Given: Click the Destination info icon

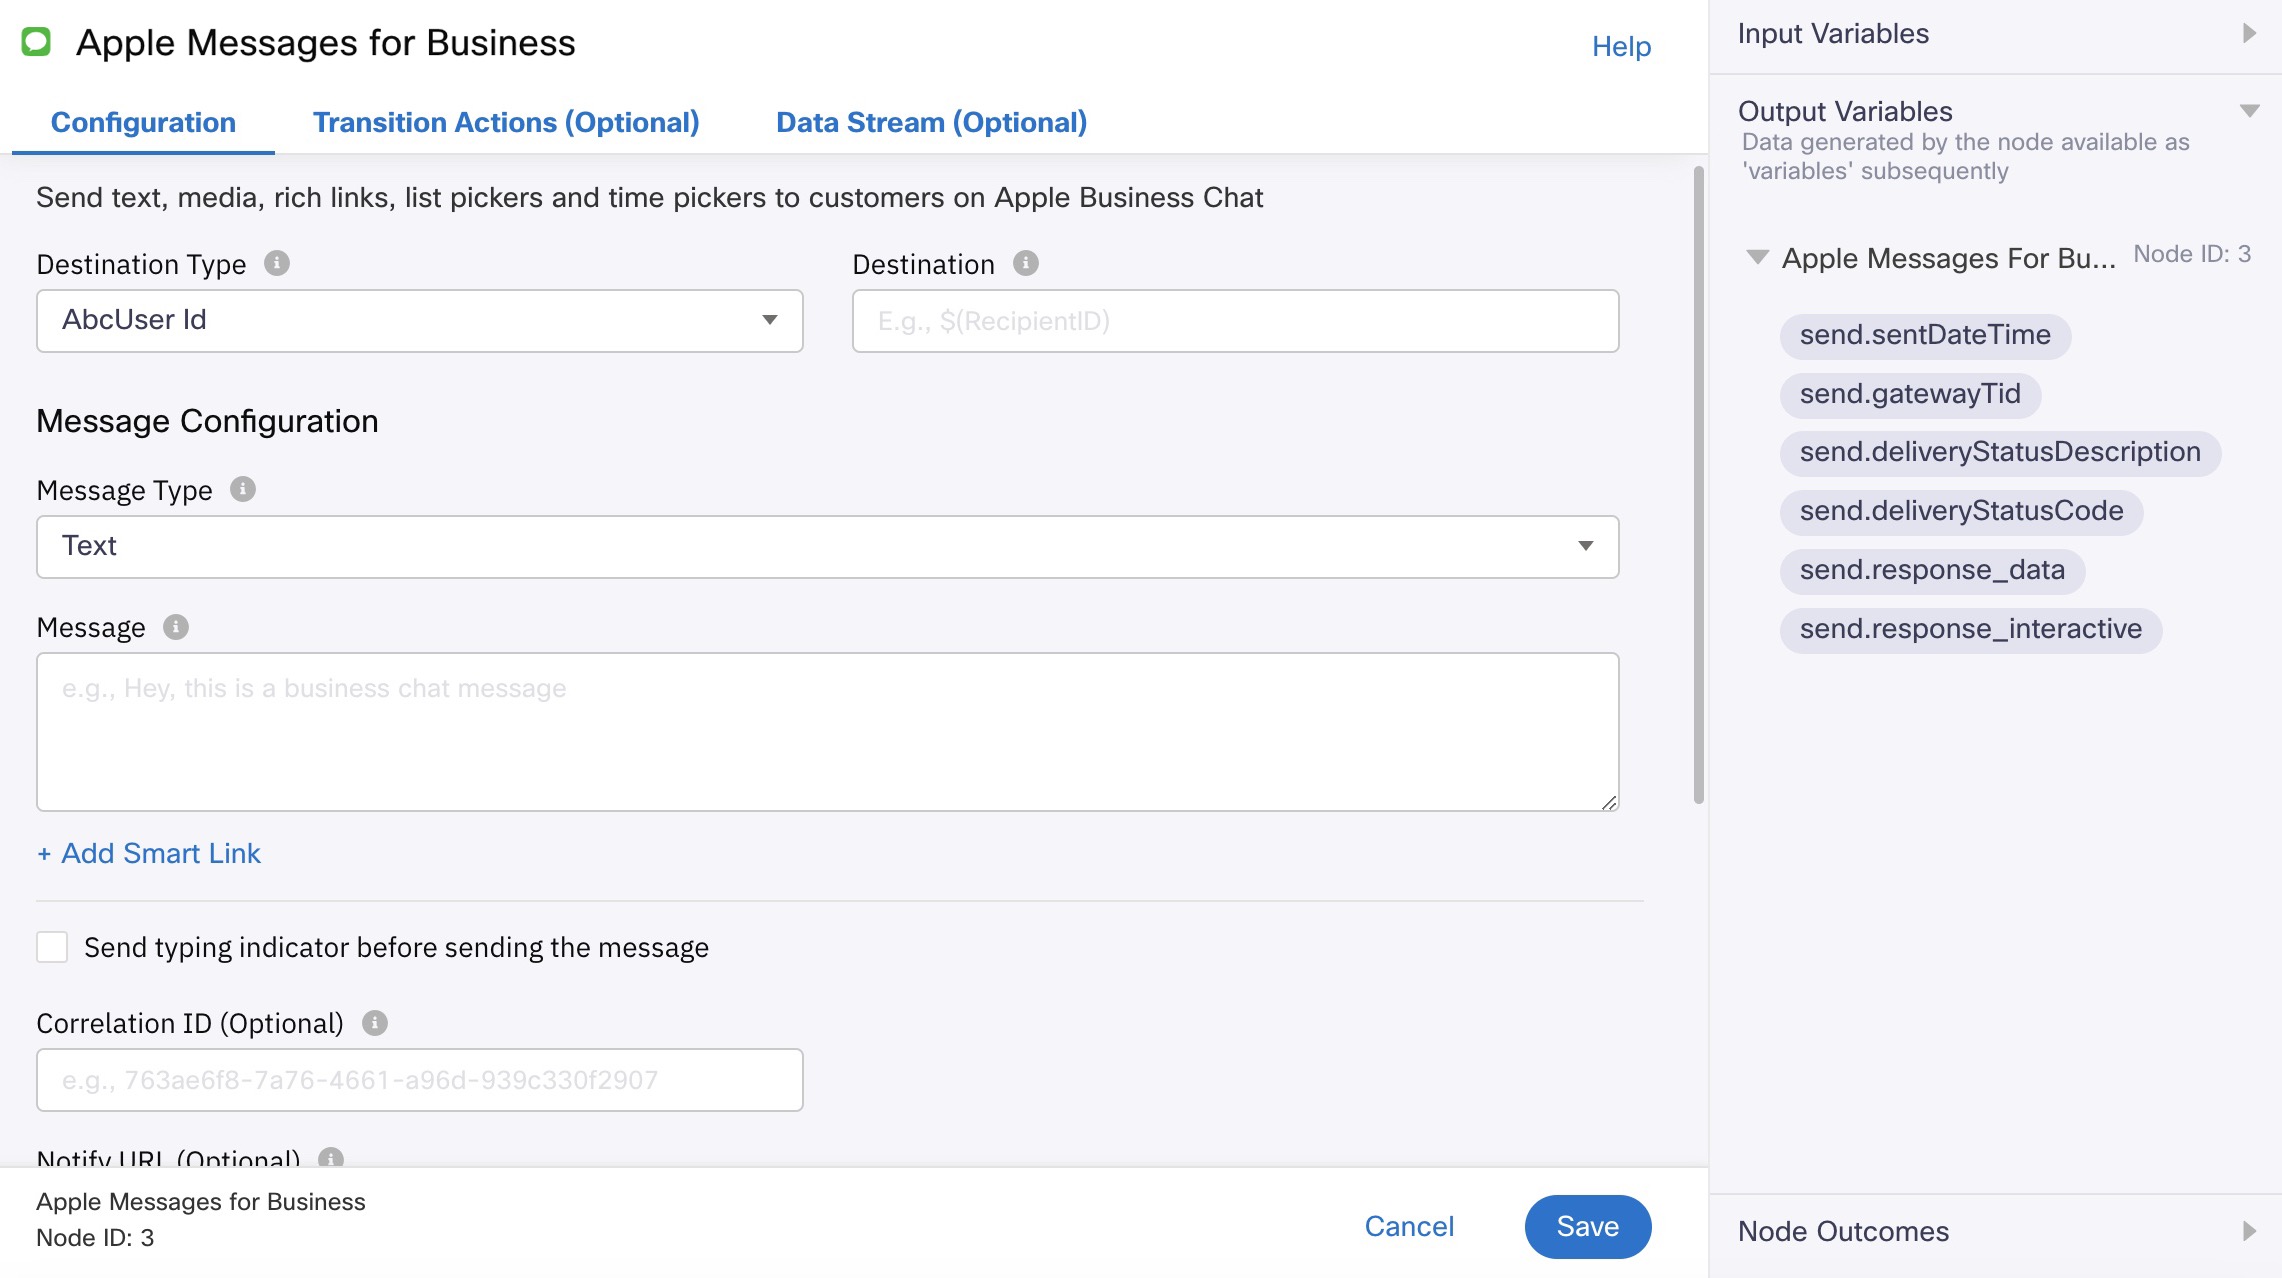Looking at the screenshot, I should (1026, 263).
